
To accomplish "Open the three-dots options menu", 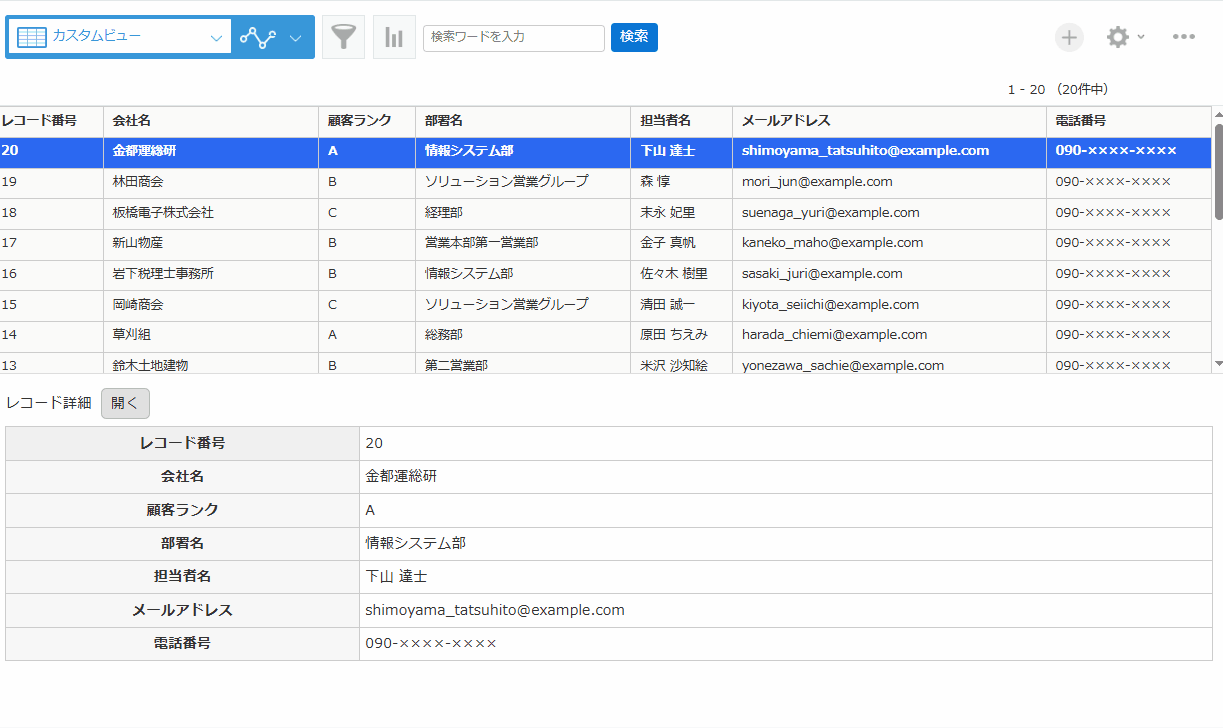I will [x=1184, y=37].
